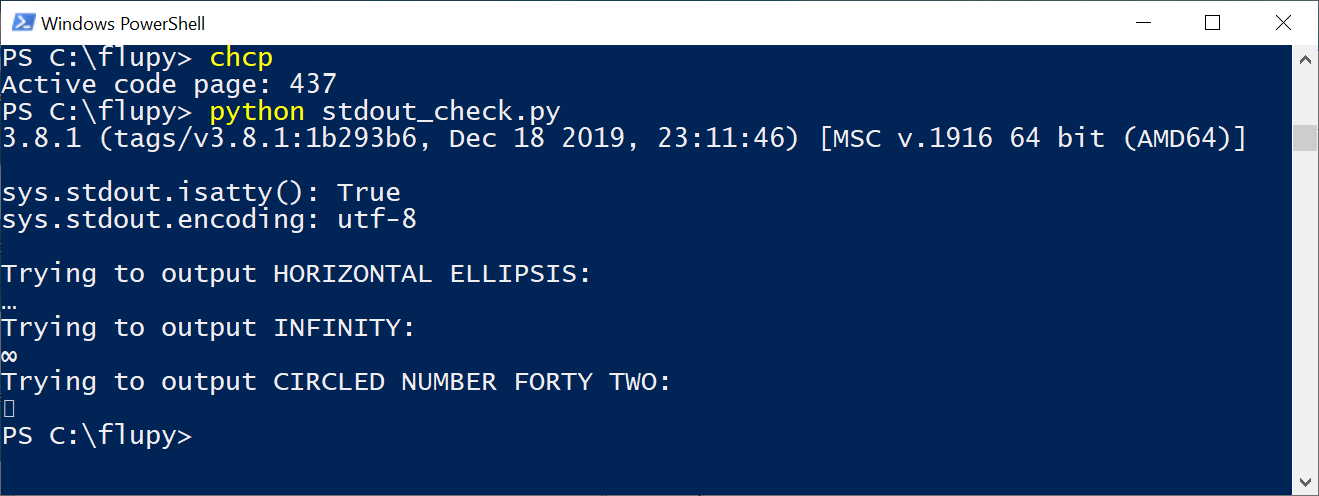Click the "sys.stdout.encoding: utf-8" line
Image resolution: width=1319 pixels, height=496 pixels.
click(x=209, y=219)
